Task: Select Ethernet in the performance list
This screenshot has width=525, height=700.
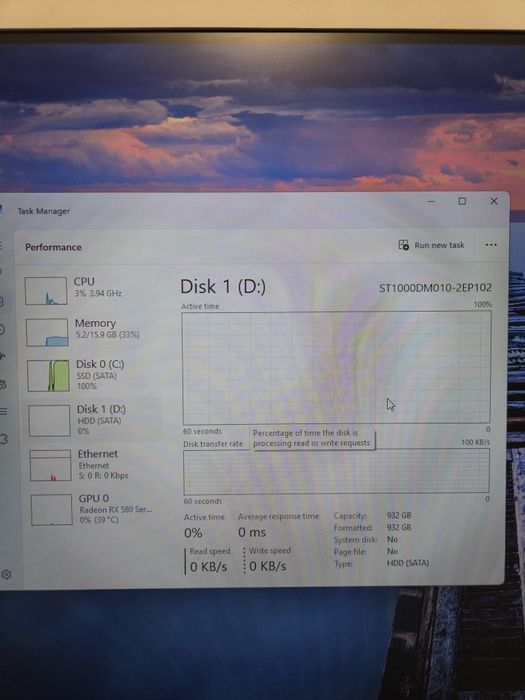Action: [94, 465]
